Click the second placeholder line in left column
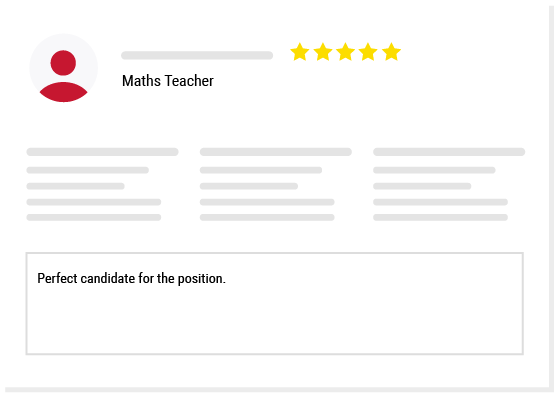The width and height of the screenshot is (554, 393). click(88, 170)
